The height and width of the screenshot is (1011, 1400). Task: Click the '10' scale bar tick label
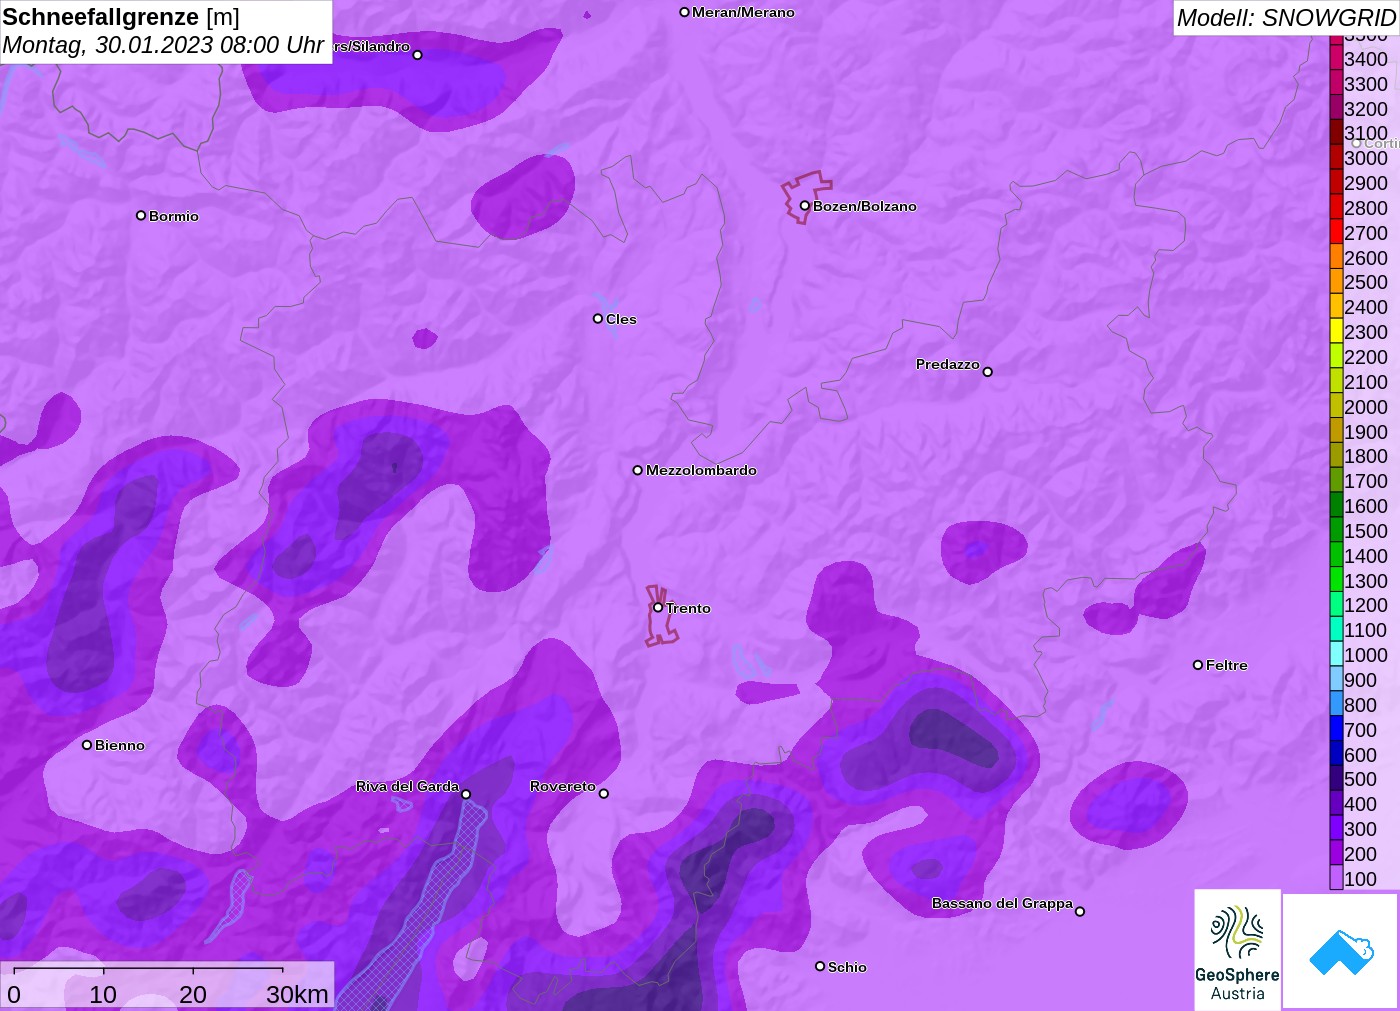click(103, 994)
